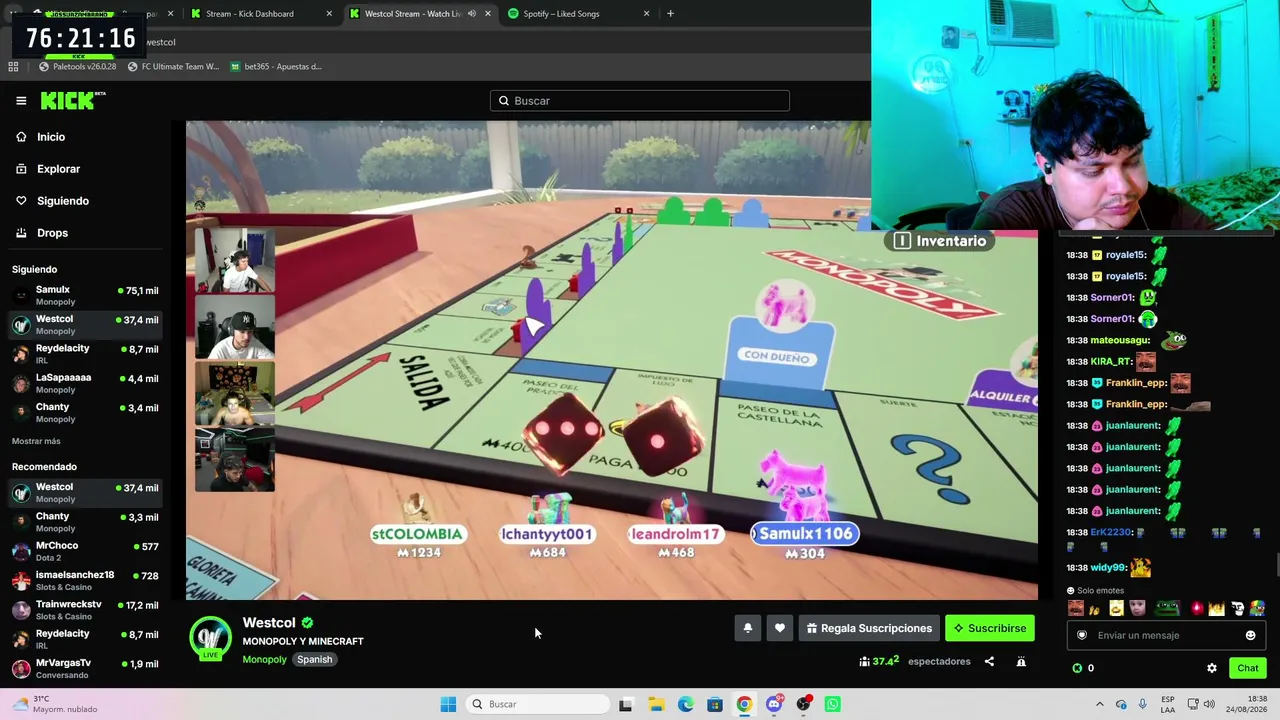Click the taskbar microphone icon
This screenshot has height=720, width=1280.
[x=1143, y=704]
